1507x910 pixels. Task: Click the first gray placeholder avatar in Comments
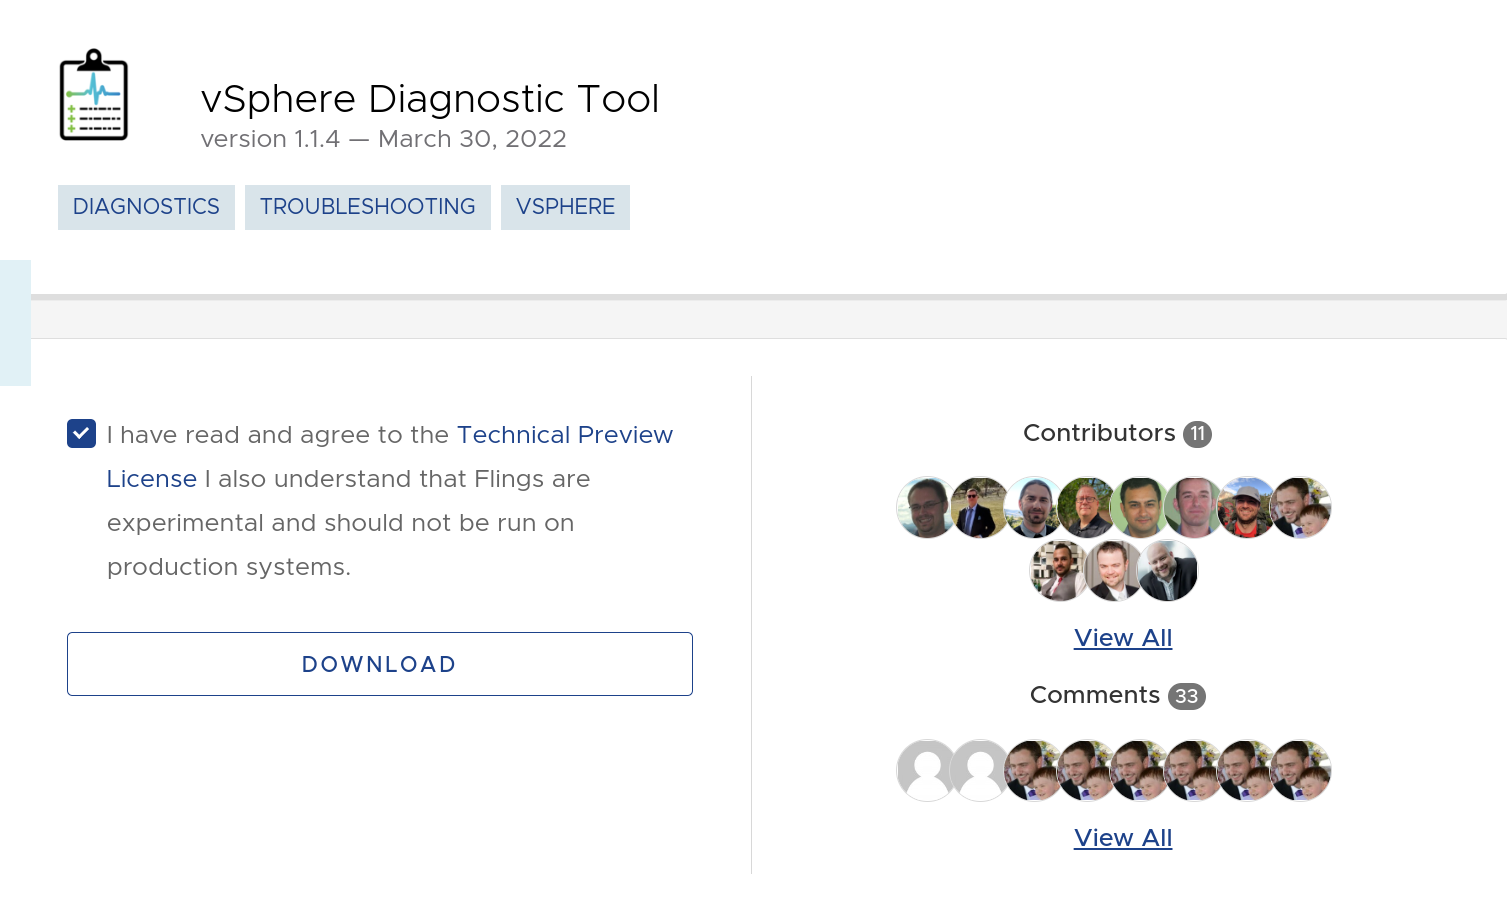pyautogui.click(x=926, y=771)
